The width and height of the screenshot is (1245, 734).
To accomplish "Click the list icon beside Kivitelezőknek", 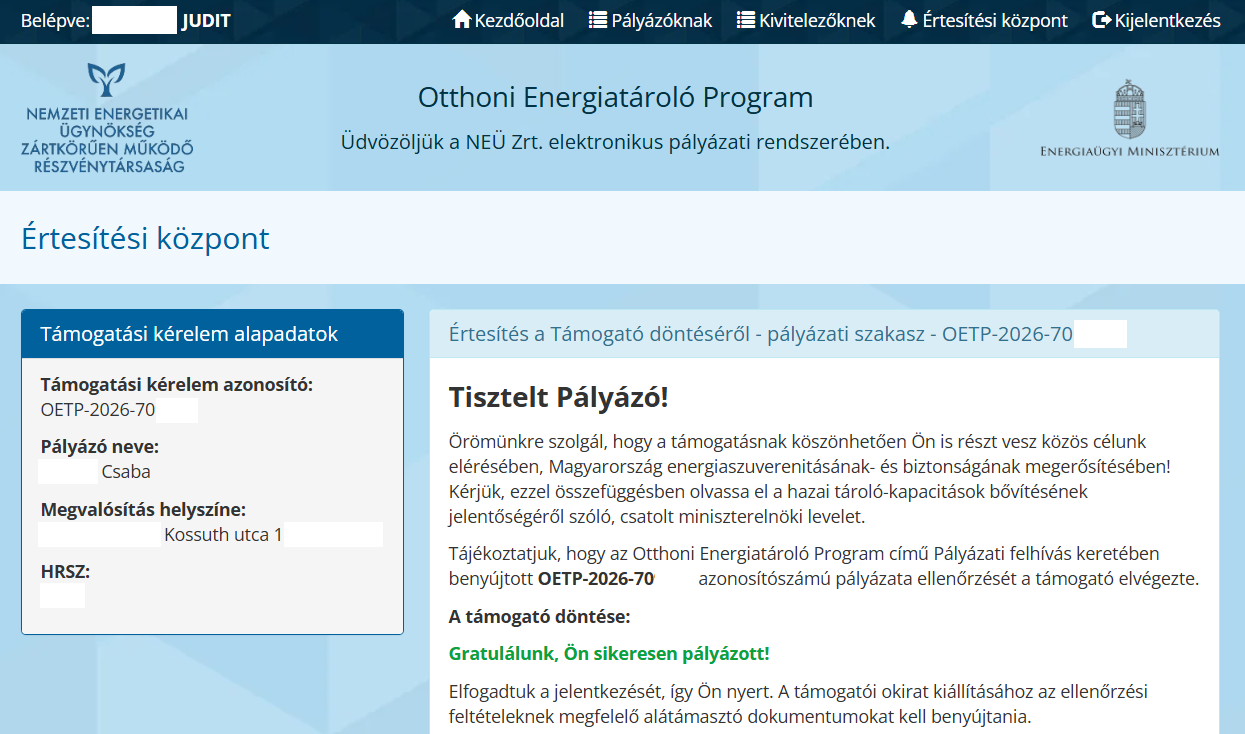I will (745, 20).
